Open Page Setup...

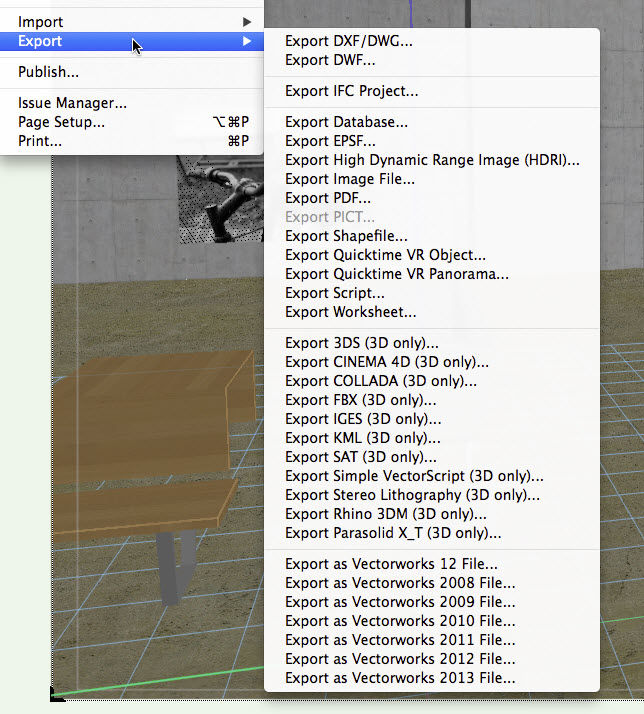point(132,122)
